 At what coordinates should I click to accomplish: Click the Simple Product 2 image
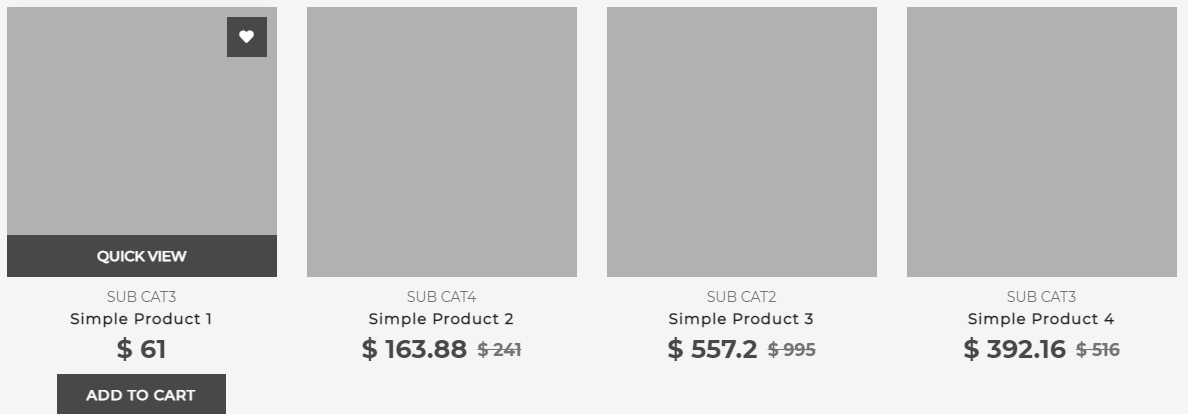pos(441,141)
